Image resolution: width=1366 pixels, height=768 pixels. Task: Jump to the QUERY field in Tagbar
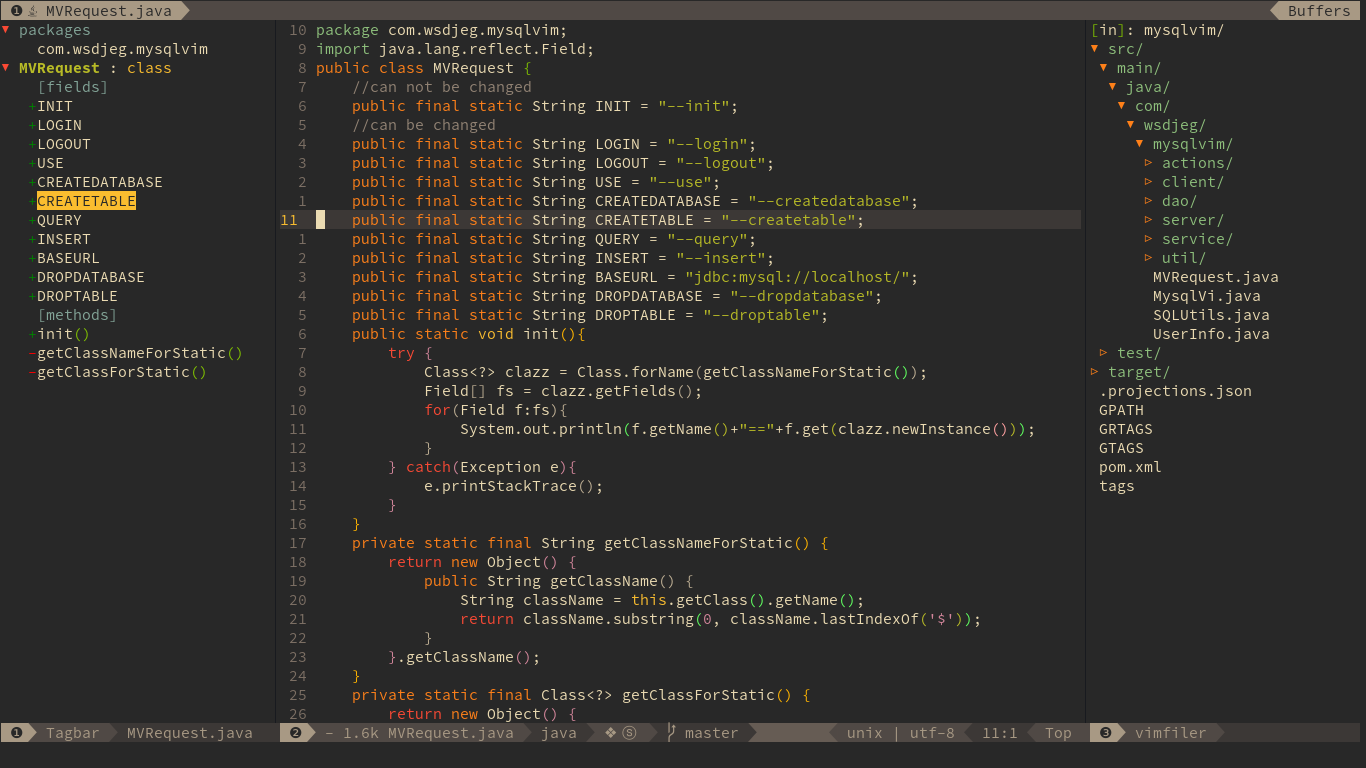pos(59,220)
